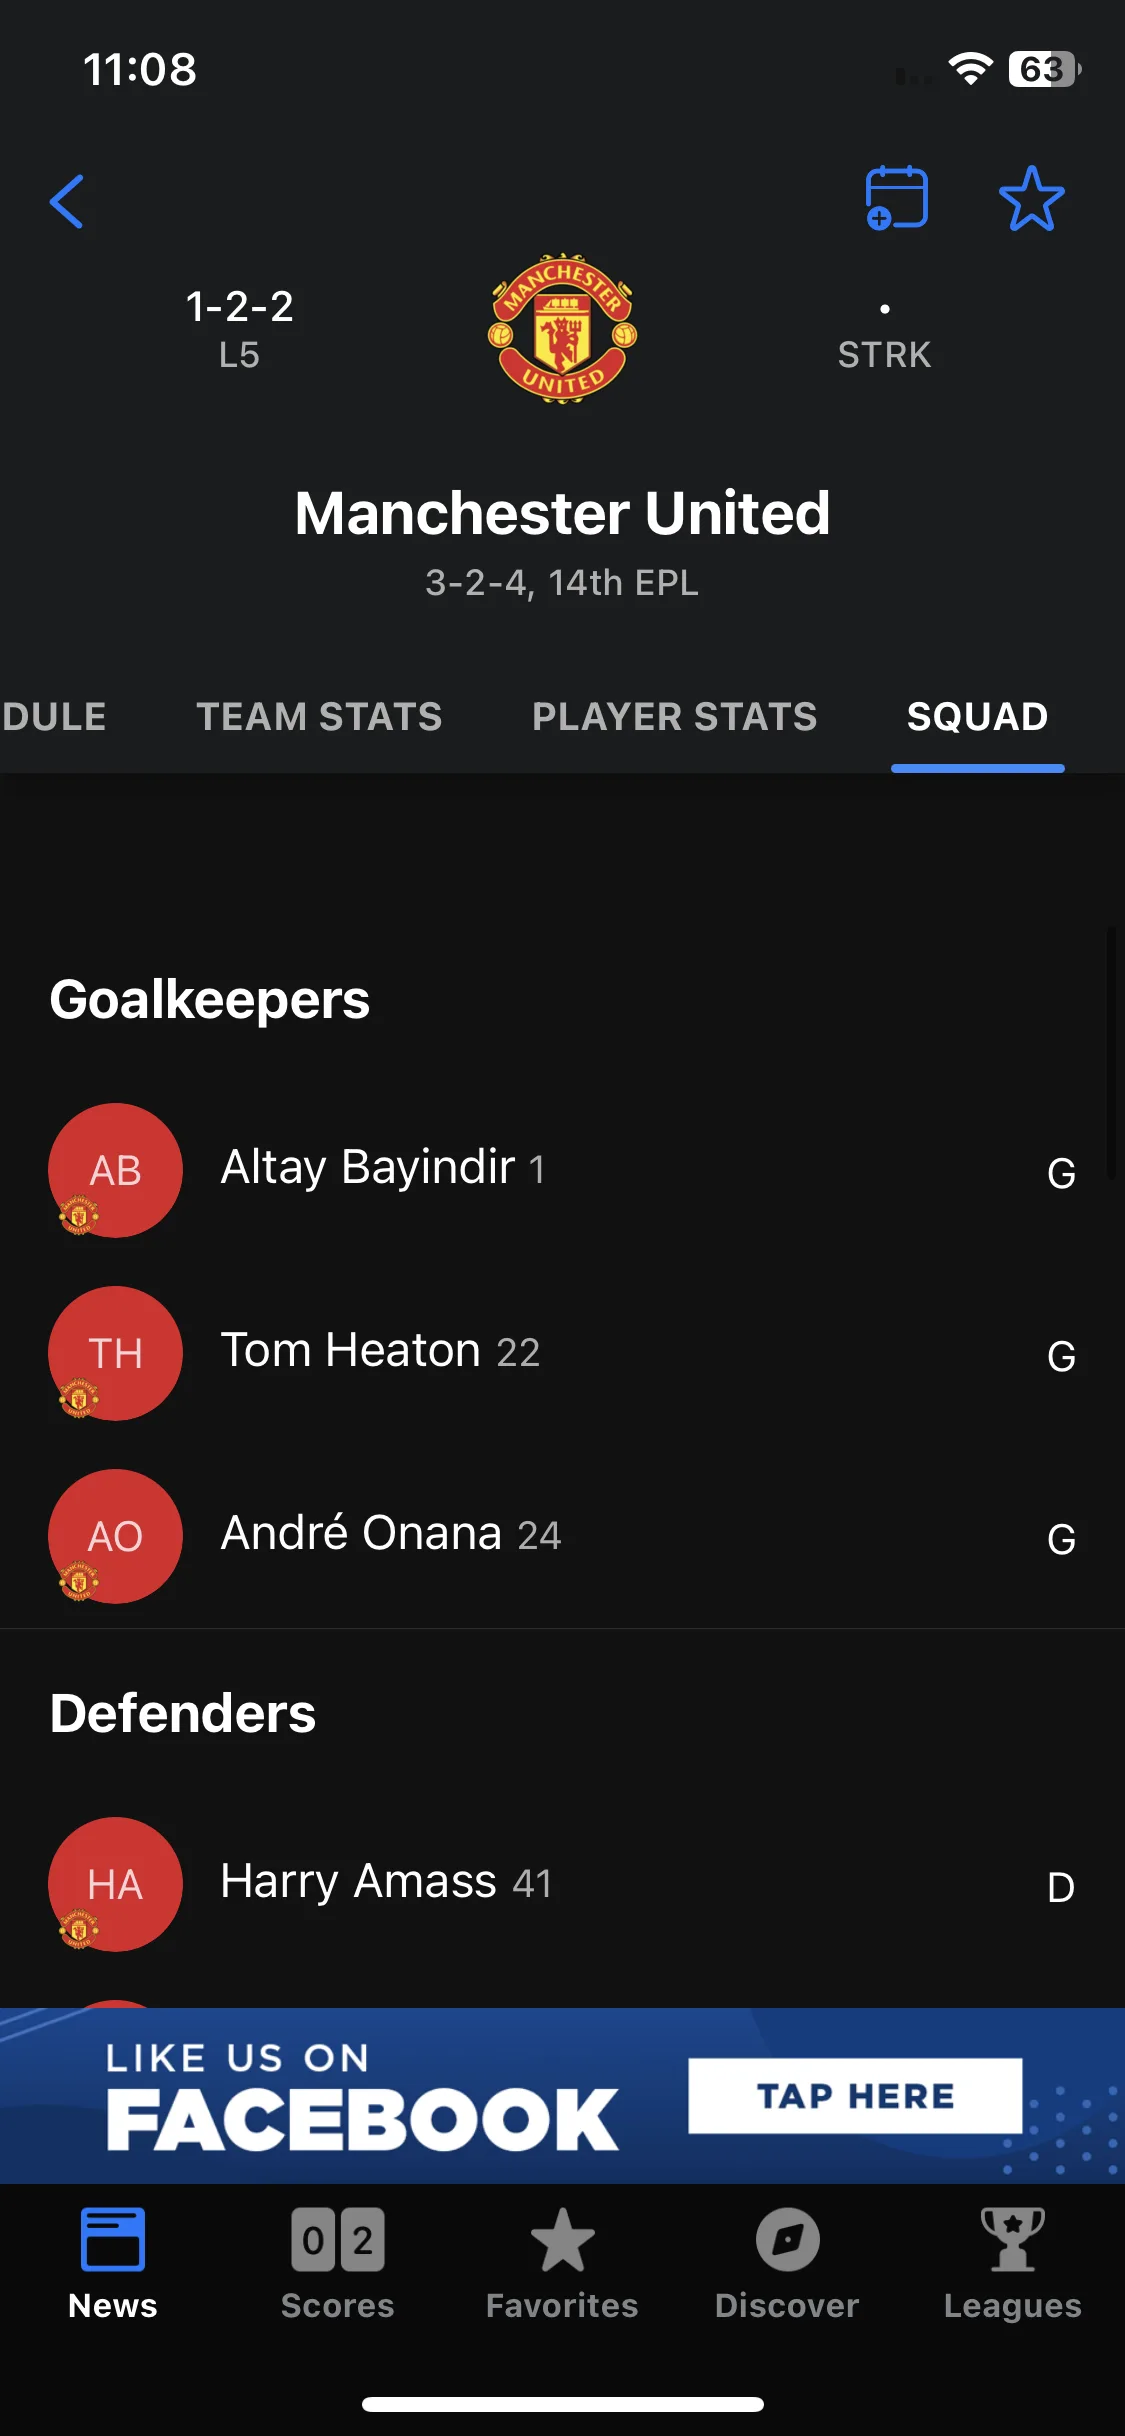1125x2436 pixels.
Task: Click the TAP HERE Facebook button
Action: coord(855,2095)
